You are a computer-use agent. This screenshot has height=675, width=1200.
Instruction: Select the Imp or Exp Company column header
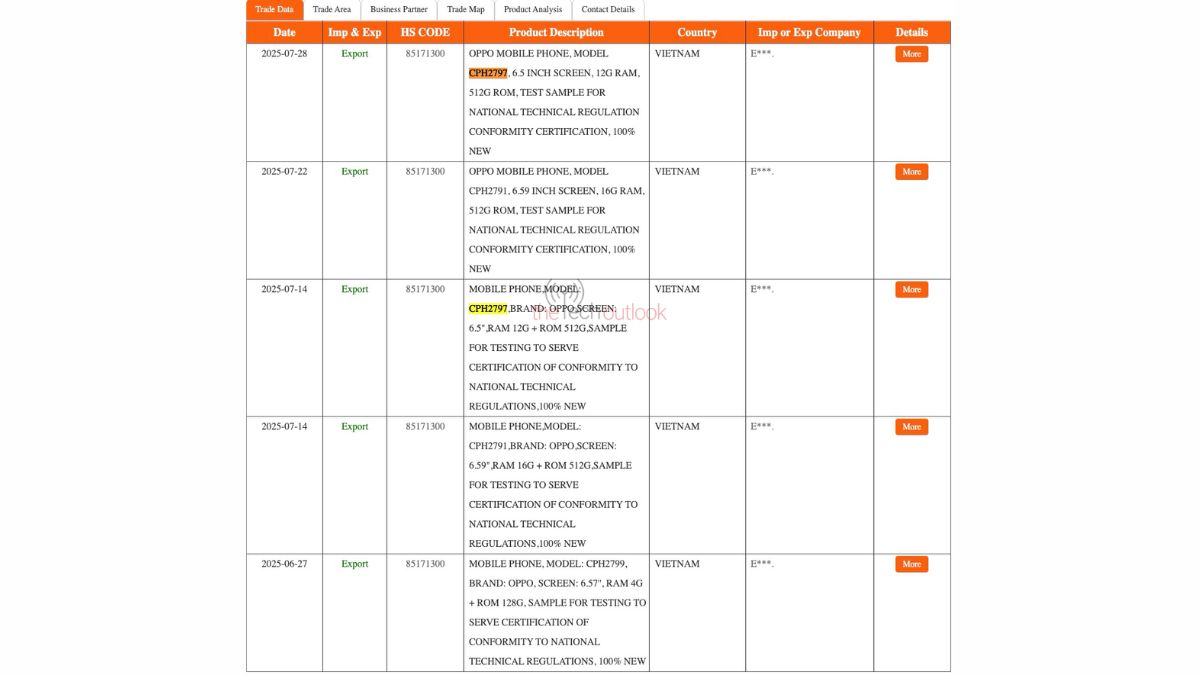pos(810,32)
